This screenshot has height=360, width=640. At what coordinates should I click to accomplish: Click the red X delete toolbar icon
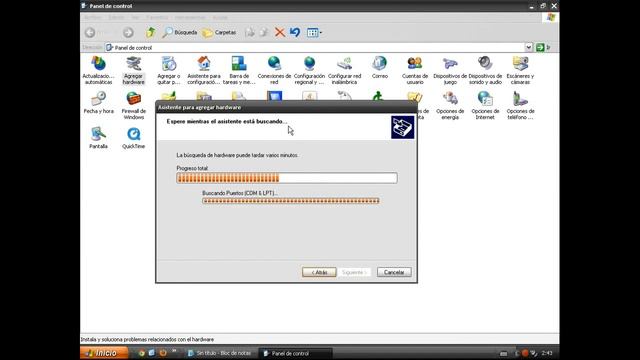point(280,32)
